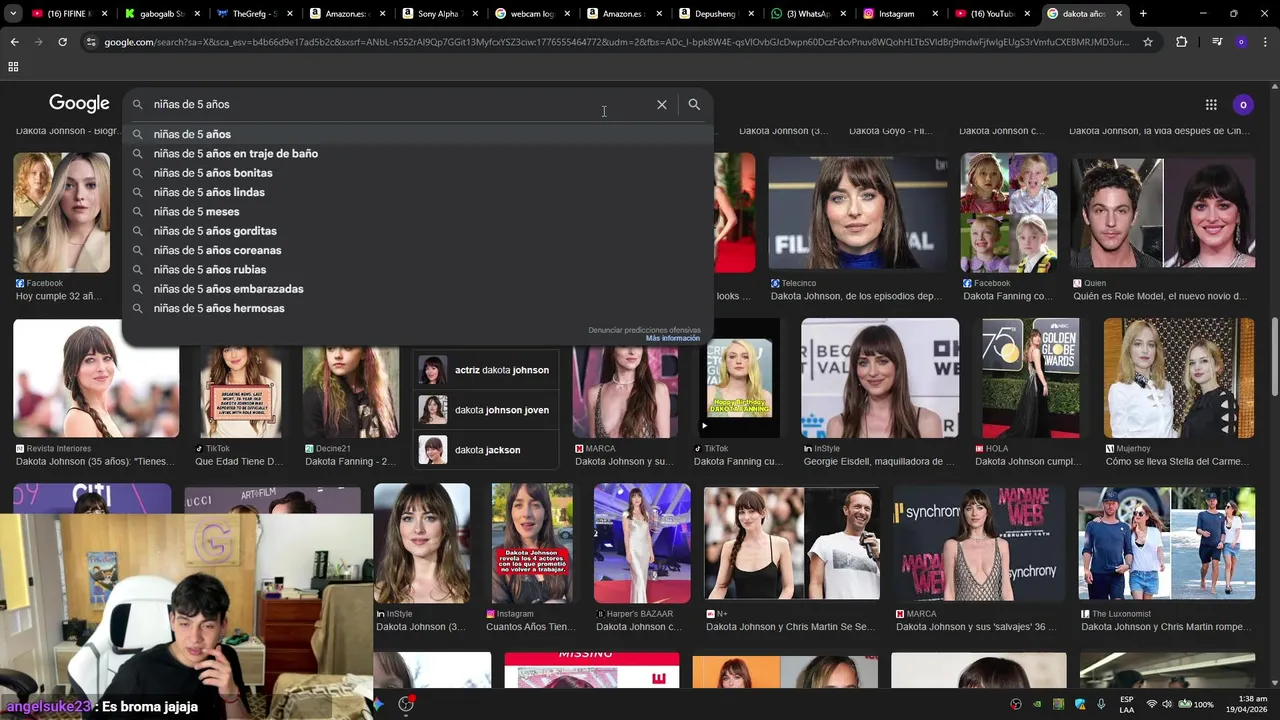Viewport: 1280px width, 720px height.
Task: Bookmark this page with the star icon
Action: [x=1148, y=42]
